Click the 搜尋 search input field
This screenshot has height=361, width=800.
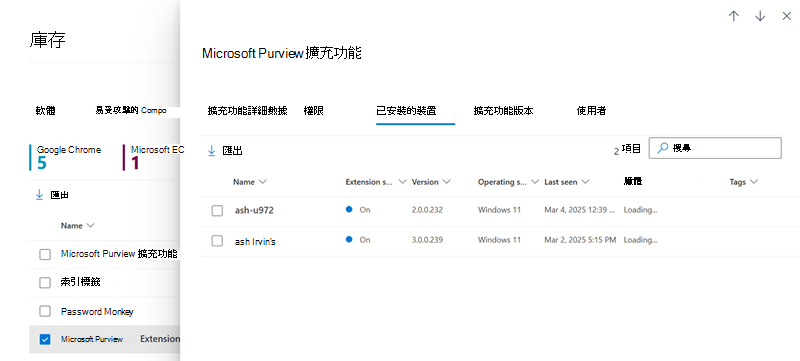point(715,148)
